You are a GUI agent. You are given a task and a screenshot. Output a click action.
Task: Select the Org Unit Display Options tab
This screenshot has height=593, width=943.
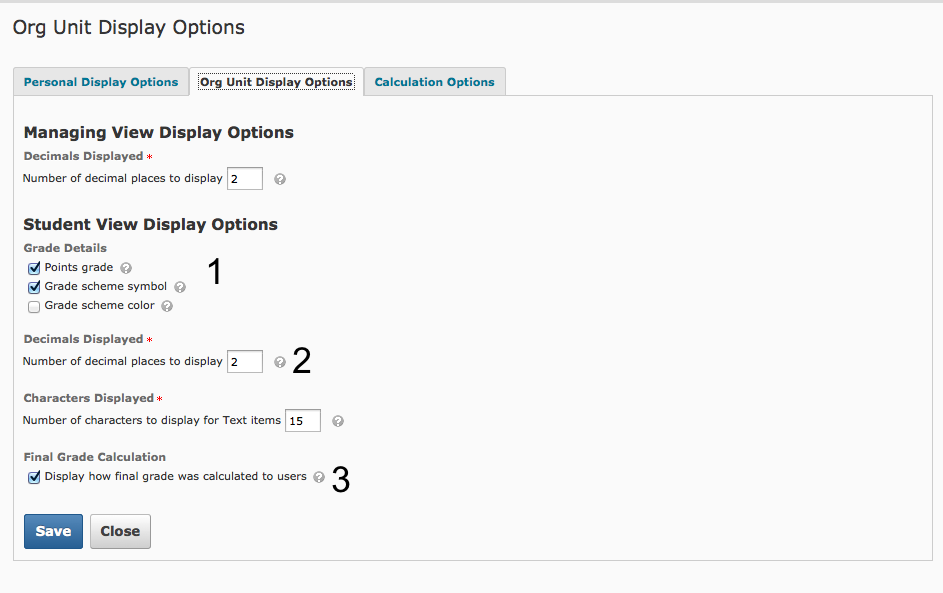tap(276, 82)
